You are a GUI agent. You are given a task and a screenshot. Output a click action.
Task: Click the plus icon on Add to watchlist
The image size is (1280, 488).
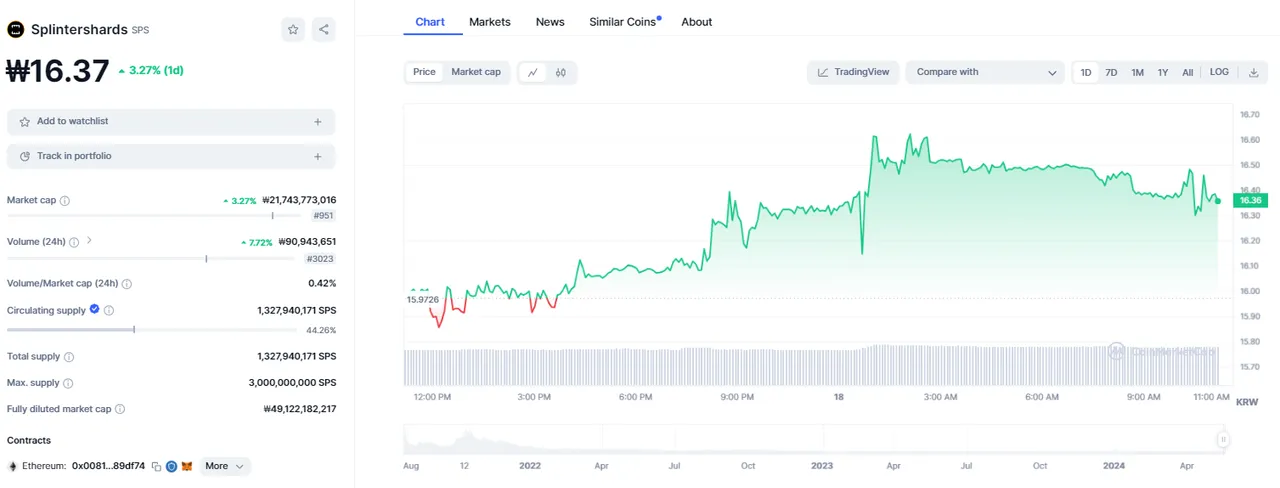click(318, 122)
